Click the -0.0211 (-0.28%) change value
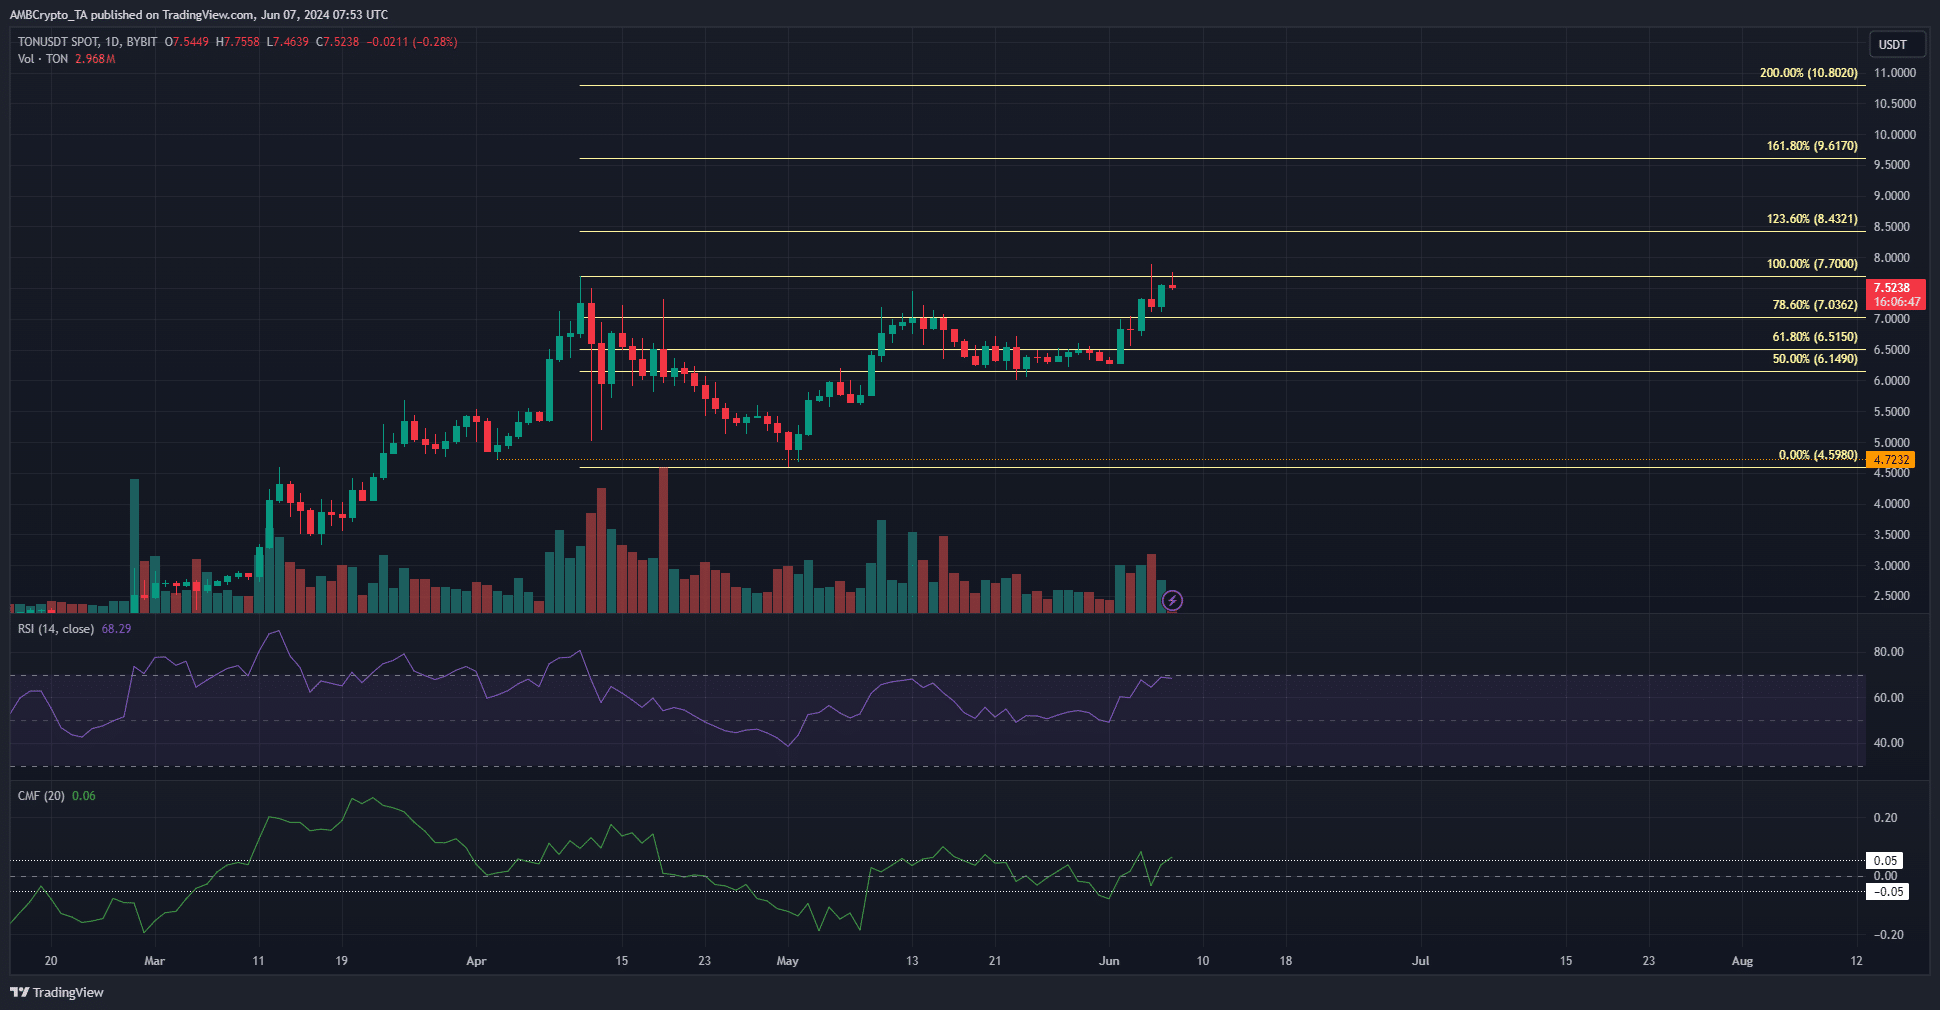This screenshot has width=1940, height=1010. click(x=412, y=42)
